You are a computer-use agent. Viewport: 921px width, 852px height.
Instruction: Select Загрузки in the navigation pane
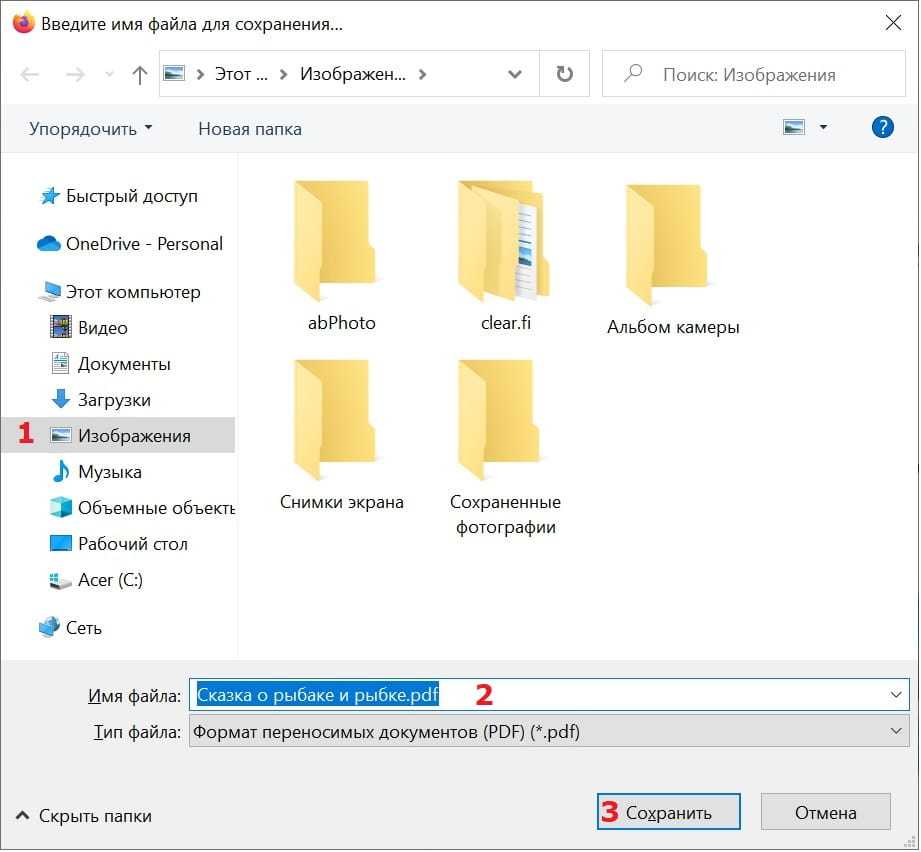point(114,400)
